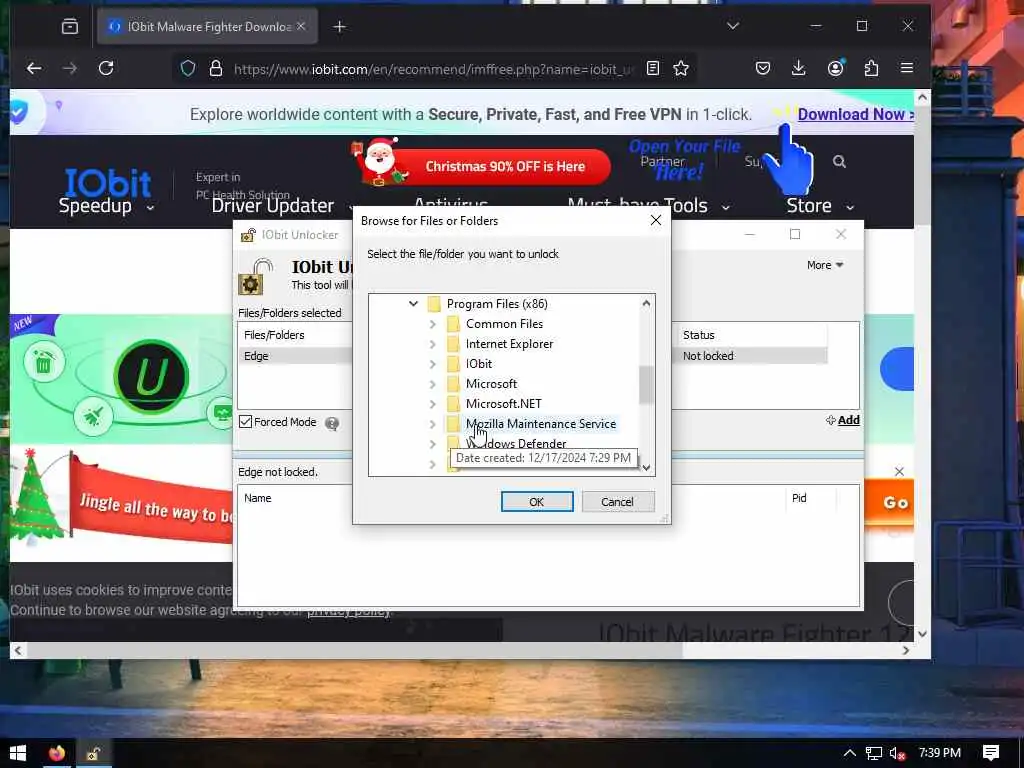Click the site padlock icon
Viewport: 1024px width, 768px height.
(216, 68)
